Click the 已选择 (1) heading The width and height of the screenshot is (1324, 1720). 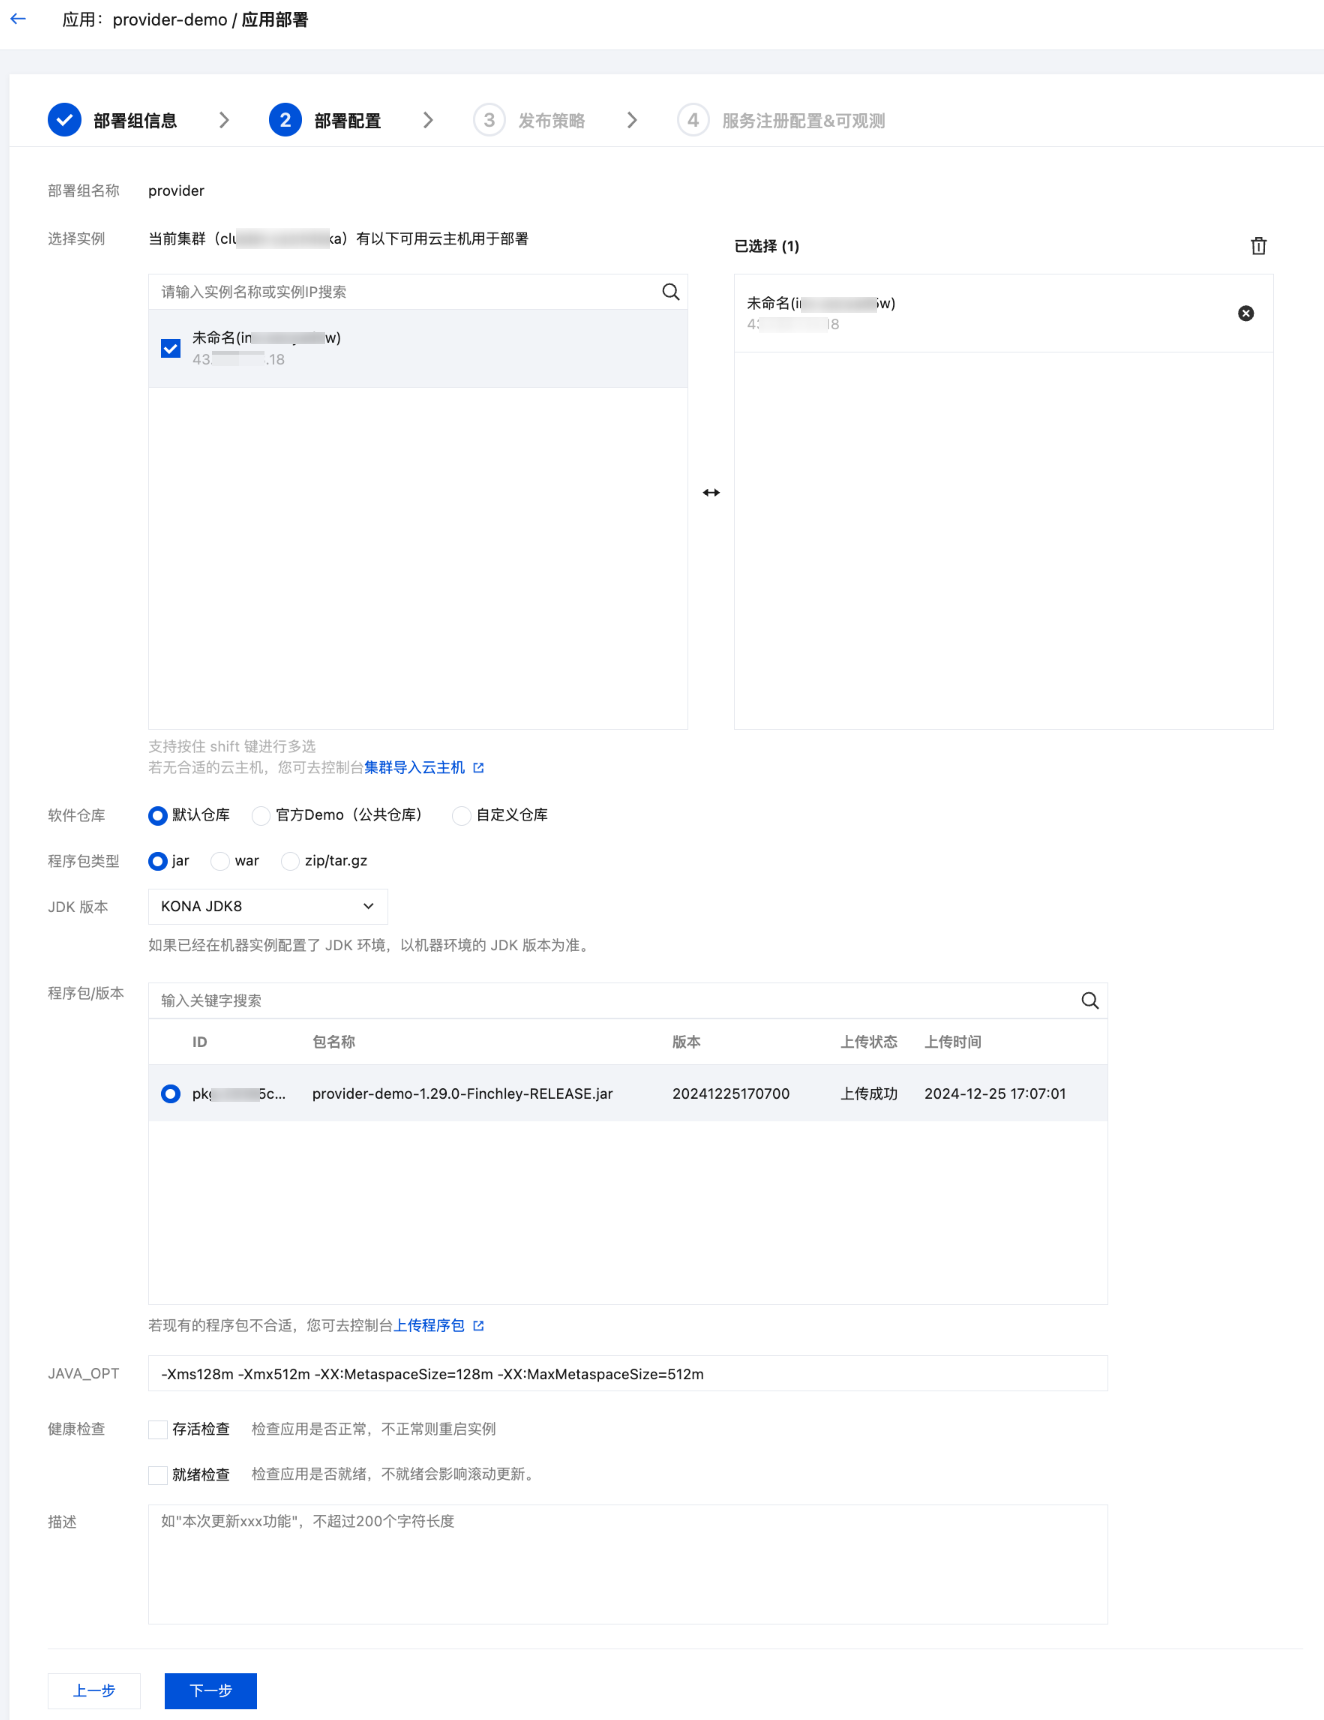[767, 246]
